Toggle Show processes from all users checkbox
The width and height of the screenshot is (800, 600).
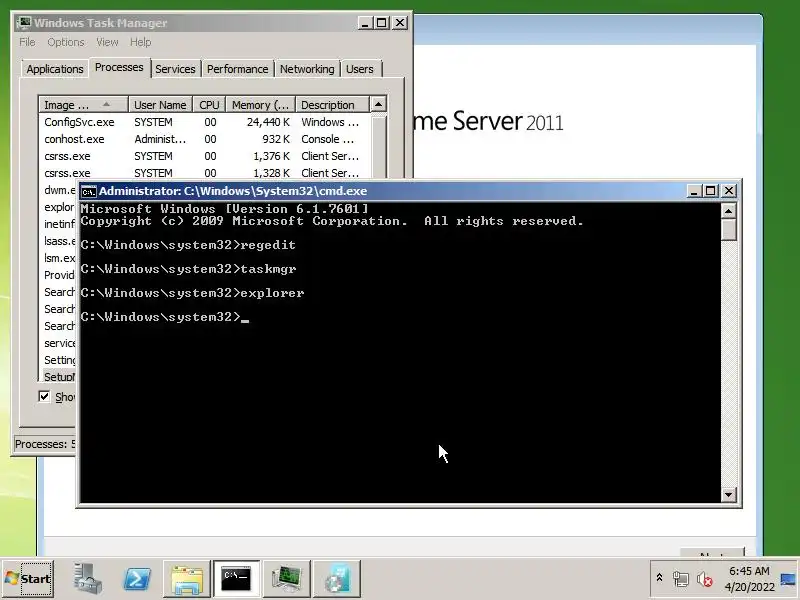tap(44, 396)
